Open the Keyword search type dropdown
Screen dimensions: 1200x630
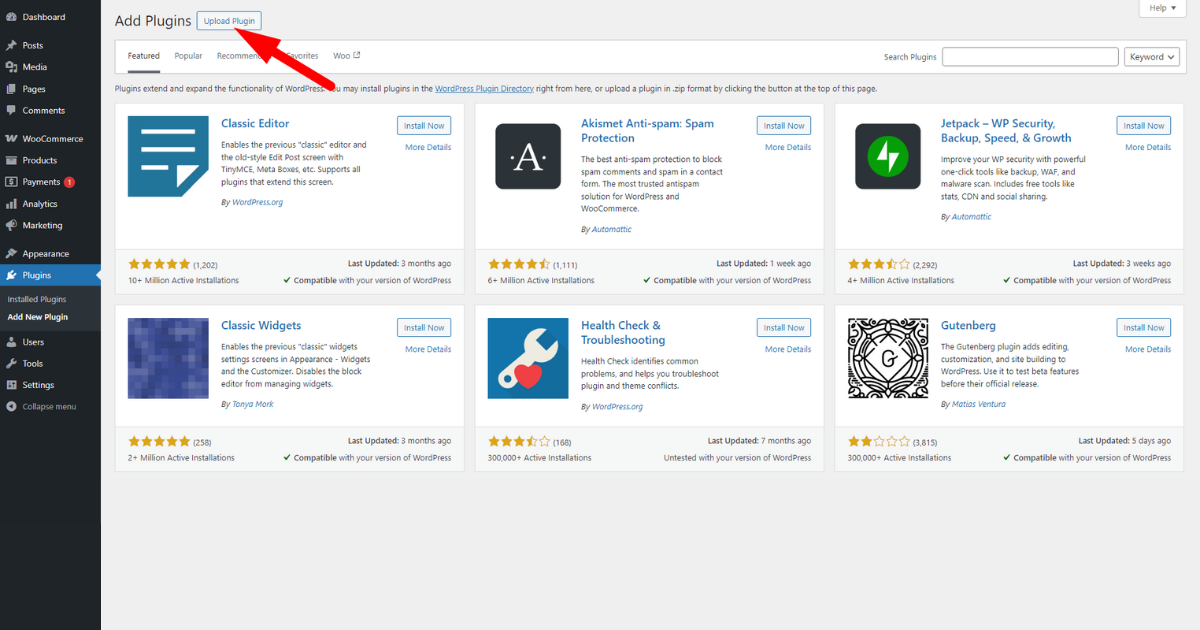pyautogui.click(x=1152, y=57)
